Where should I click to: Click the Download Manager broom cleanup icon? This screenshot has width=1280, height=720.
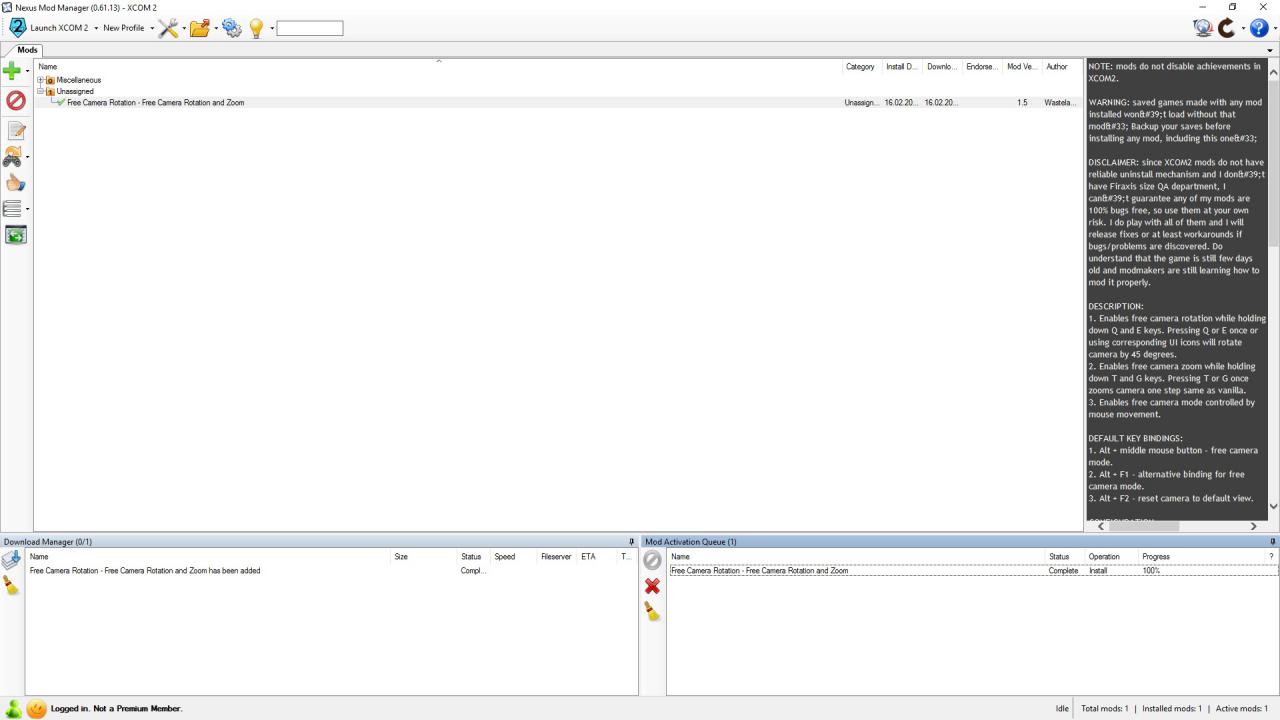pos(11,586)
